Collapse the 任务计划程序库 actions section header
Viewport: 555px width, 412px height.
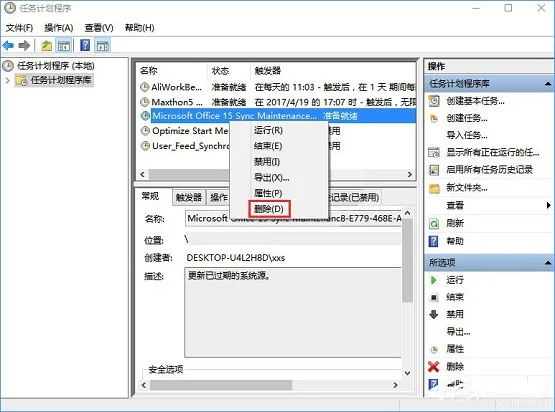[548, 84]
